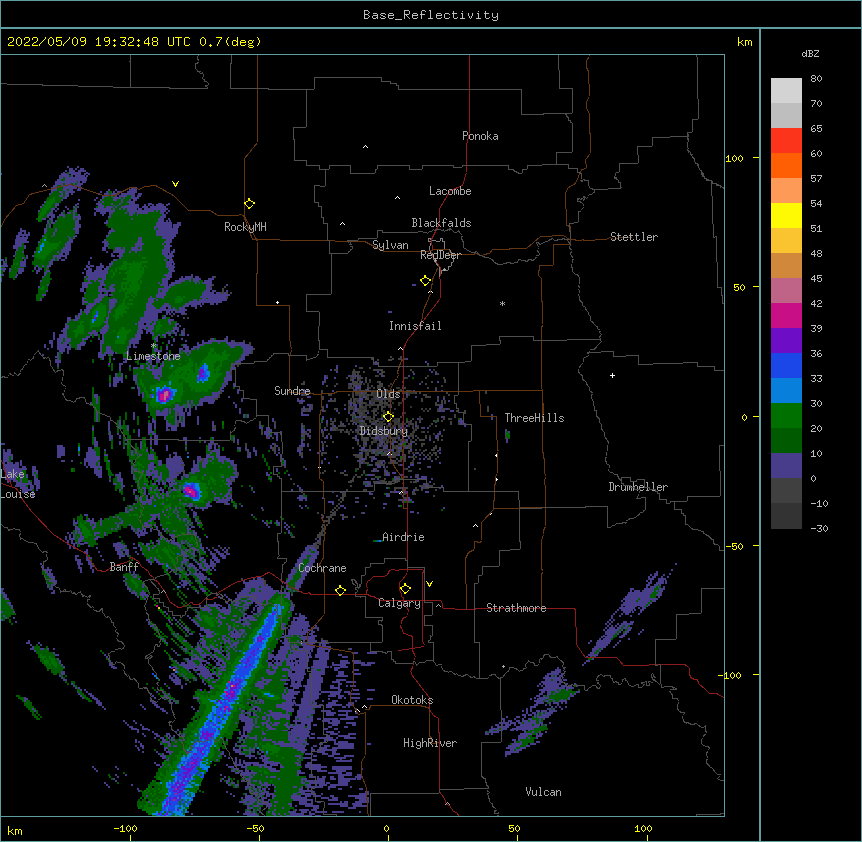Click the magenta 42 dBZ legend swatch
This screenshot has width=862, height=842.
coord(786,315)
